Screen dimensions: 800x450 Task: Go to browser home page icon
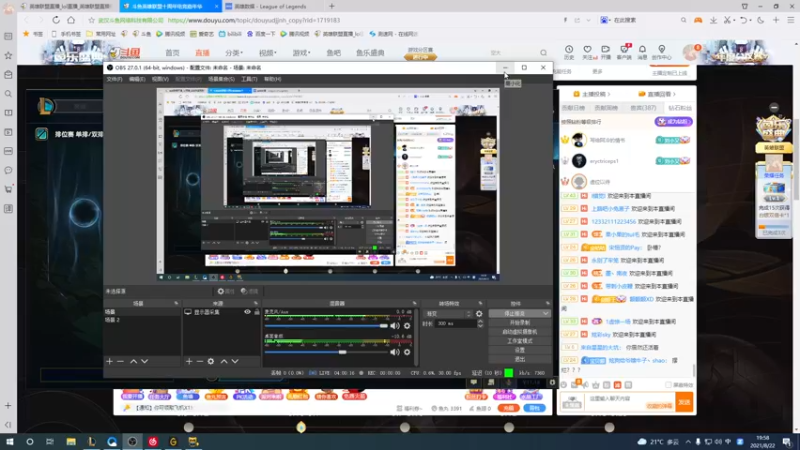tap(71, 20)
